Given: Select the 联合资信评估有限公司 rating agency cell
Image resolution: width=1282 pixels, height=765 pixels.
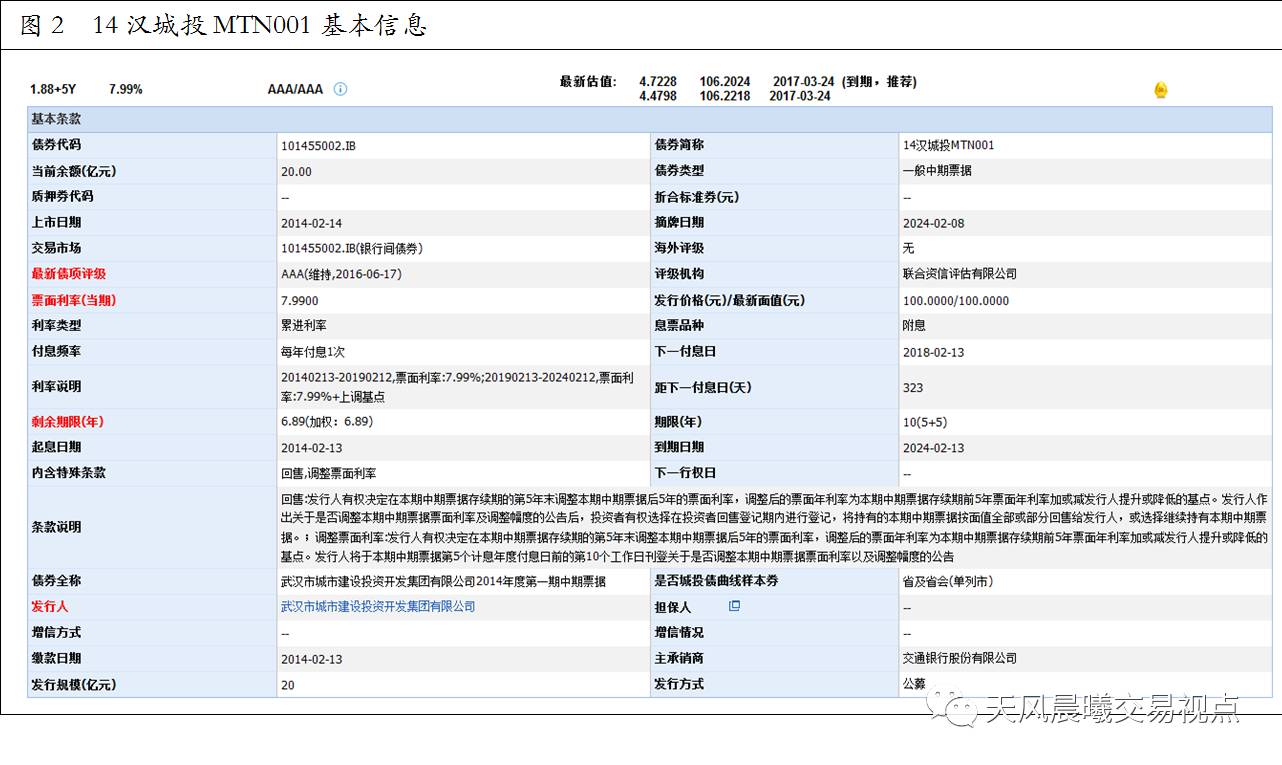Looking at the screenshot, I should (x=961, y=274).
